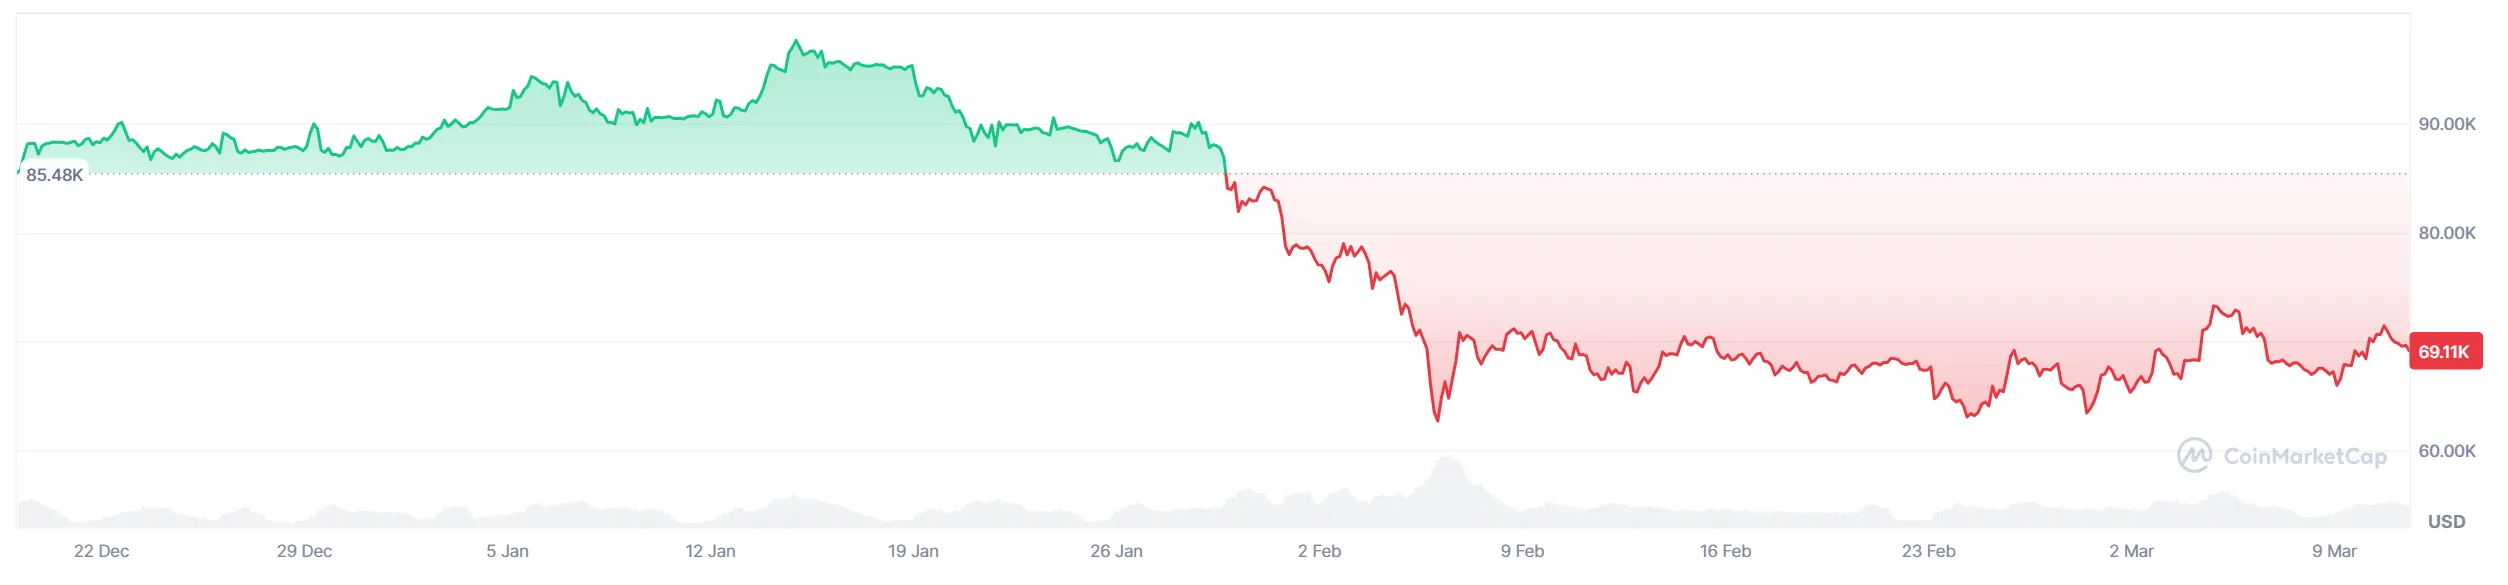2508x585 pixels.
Task: Select the 29 Dec date marker
Action: click(x=304, y=551)
